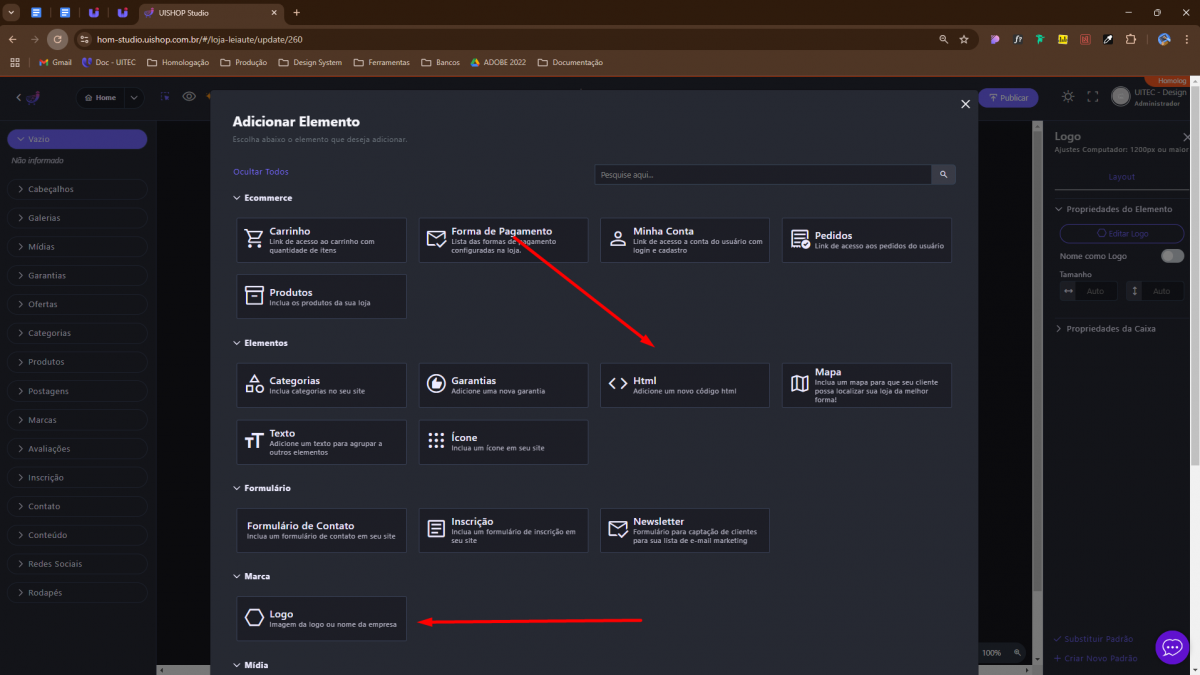
Task: Select the Texto element tile
Action: [x=321, y=442]
